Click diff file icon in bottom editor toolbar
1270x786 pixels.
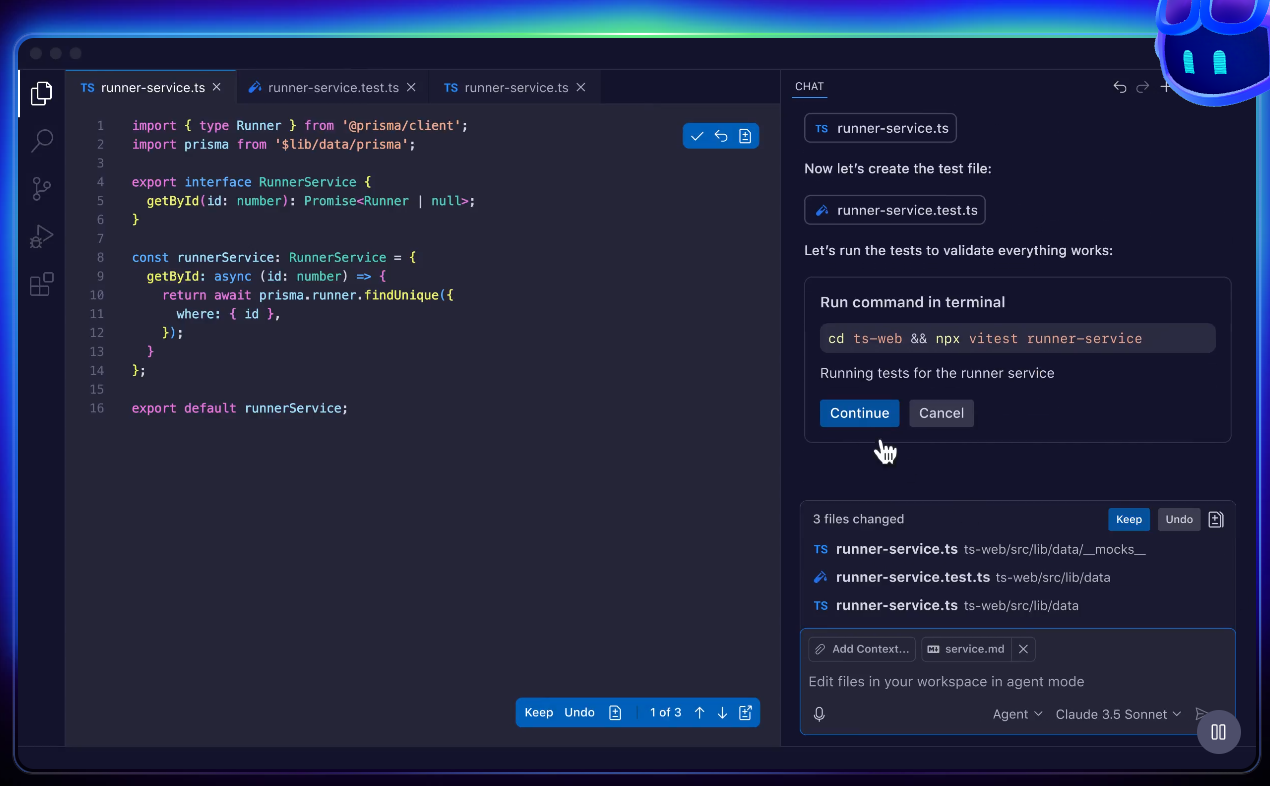tap(615, 713)
